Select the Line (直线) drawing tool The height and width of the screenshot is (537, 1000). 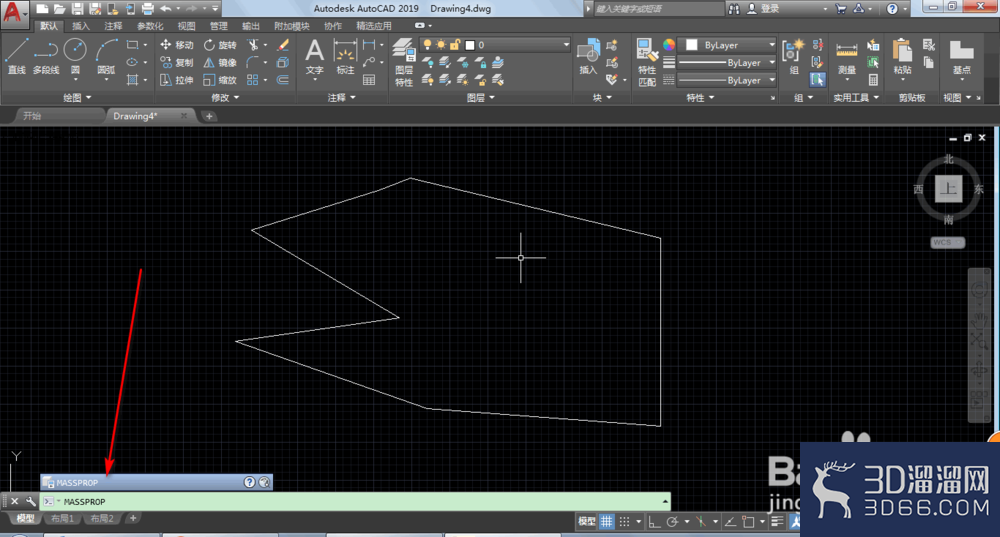17,56
